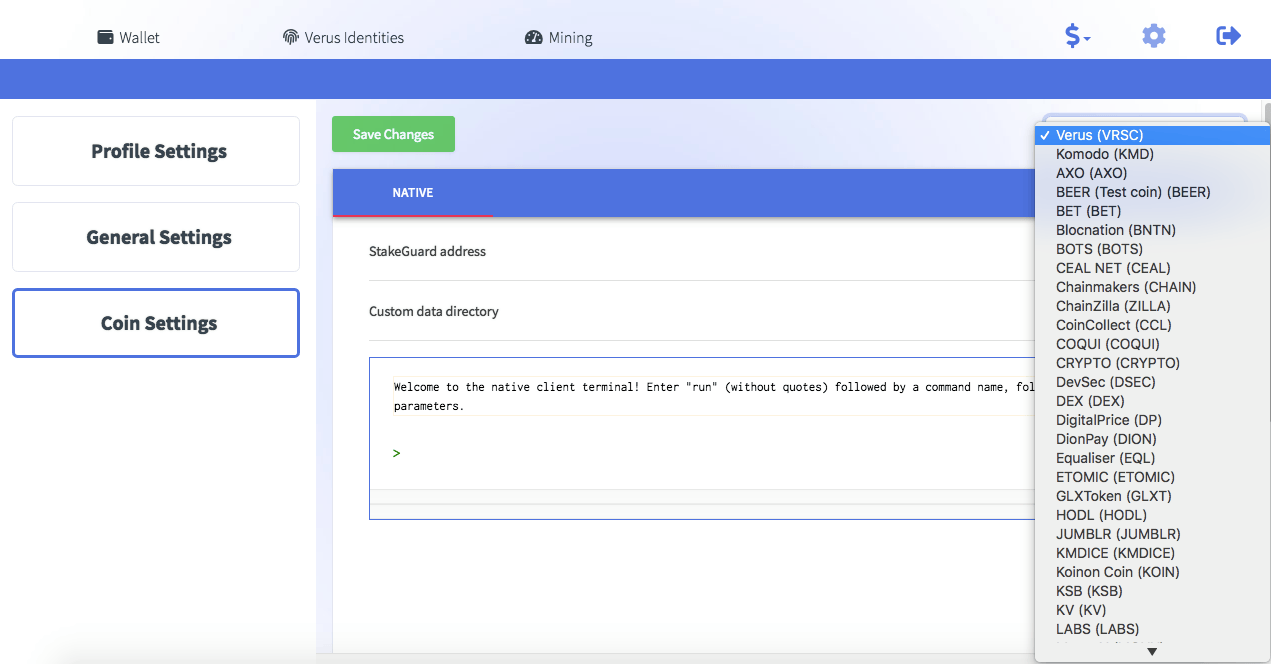
Task: Pick BEER (Test coin) (BEER) option
Action: [x=1152, y=192]
